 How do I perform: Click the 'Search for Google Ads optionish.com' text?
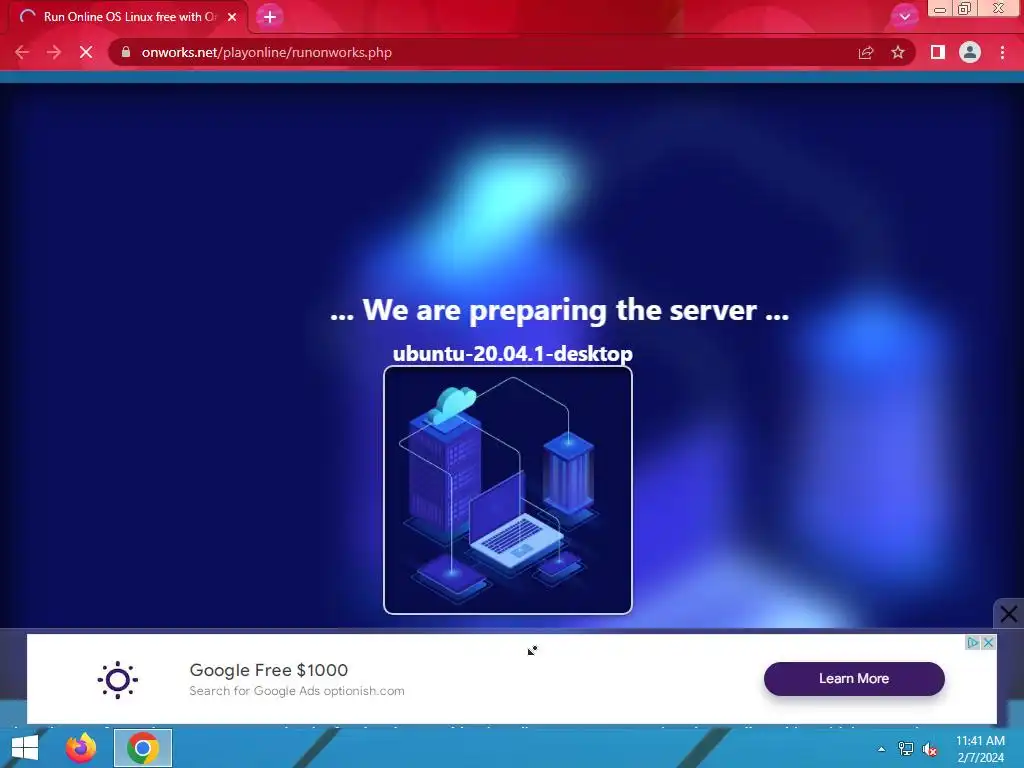pos(296,691)
